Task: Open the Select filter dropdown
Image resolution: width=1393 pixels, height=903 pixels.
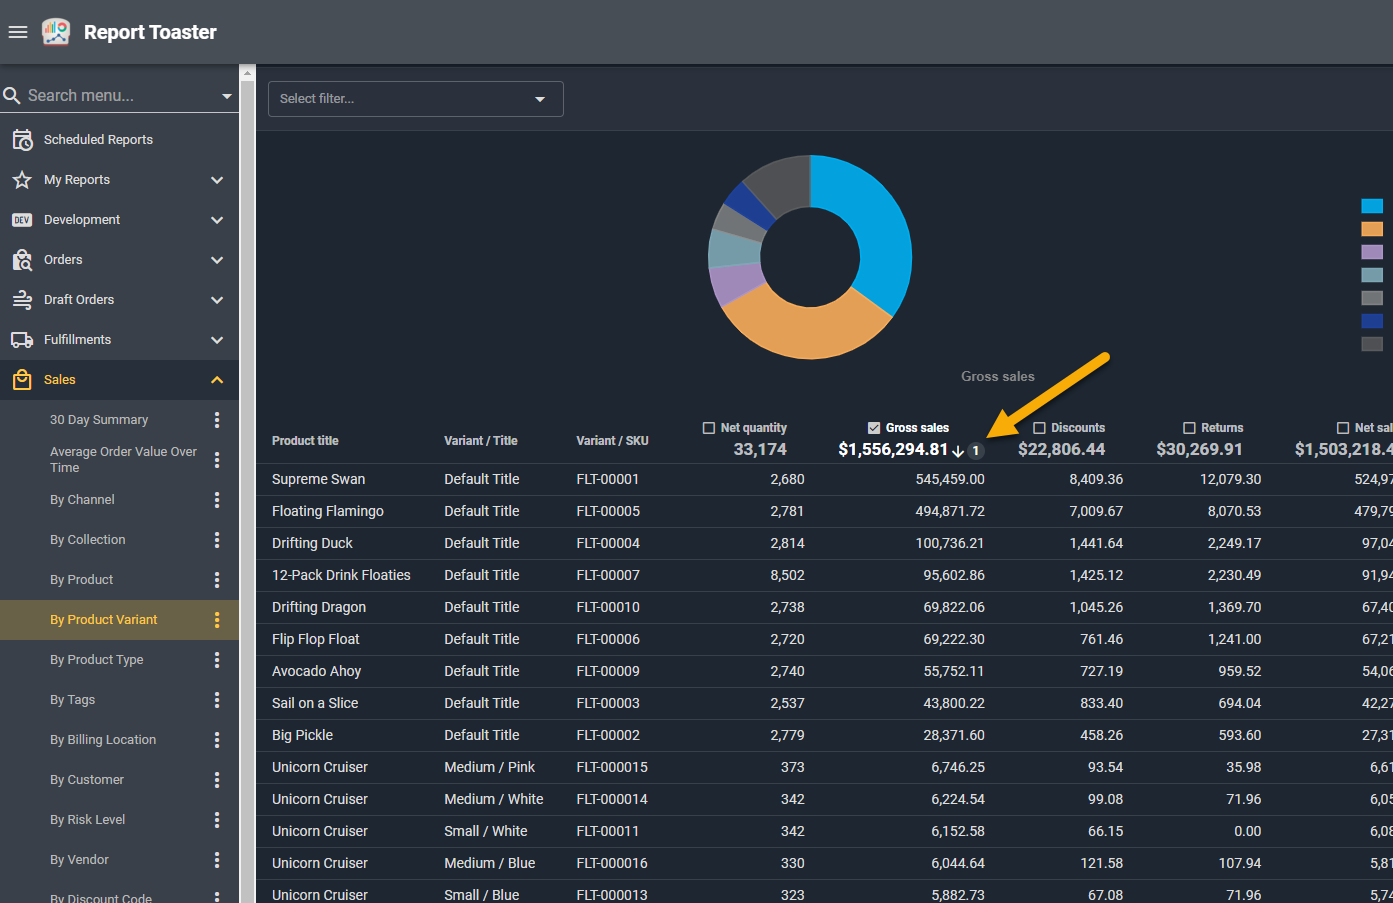Action: [415, 99]
